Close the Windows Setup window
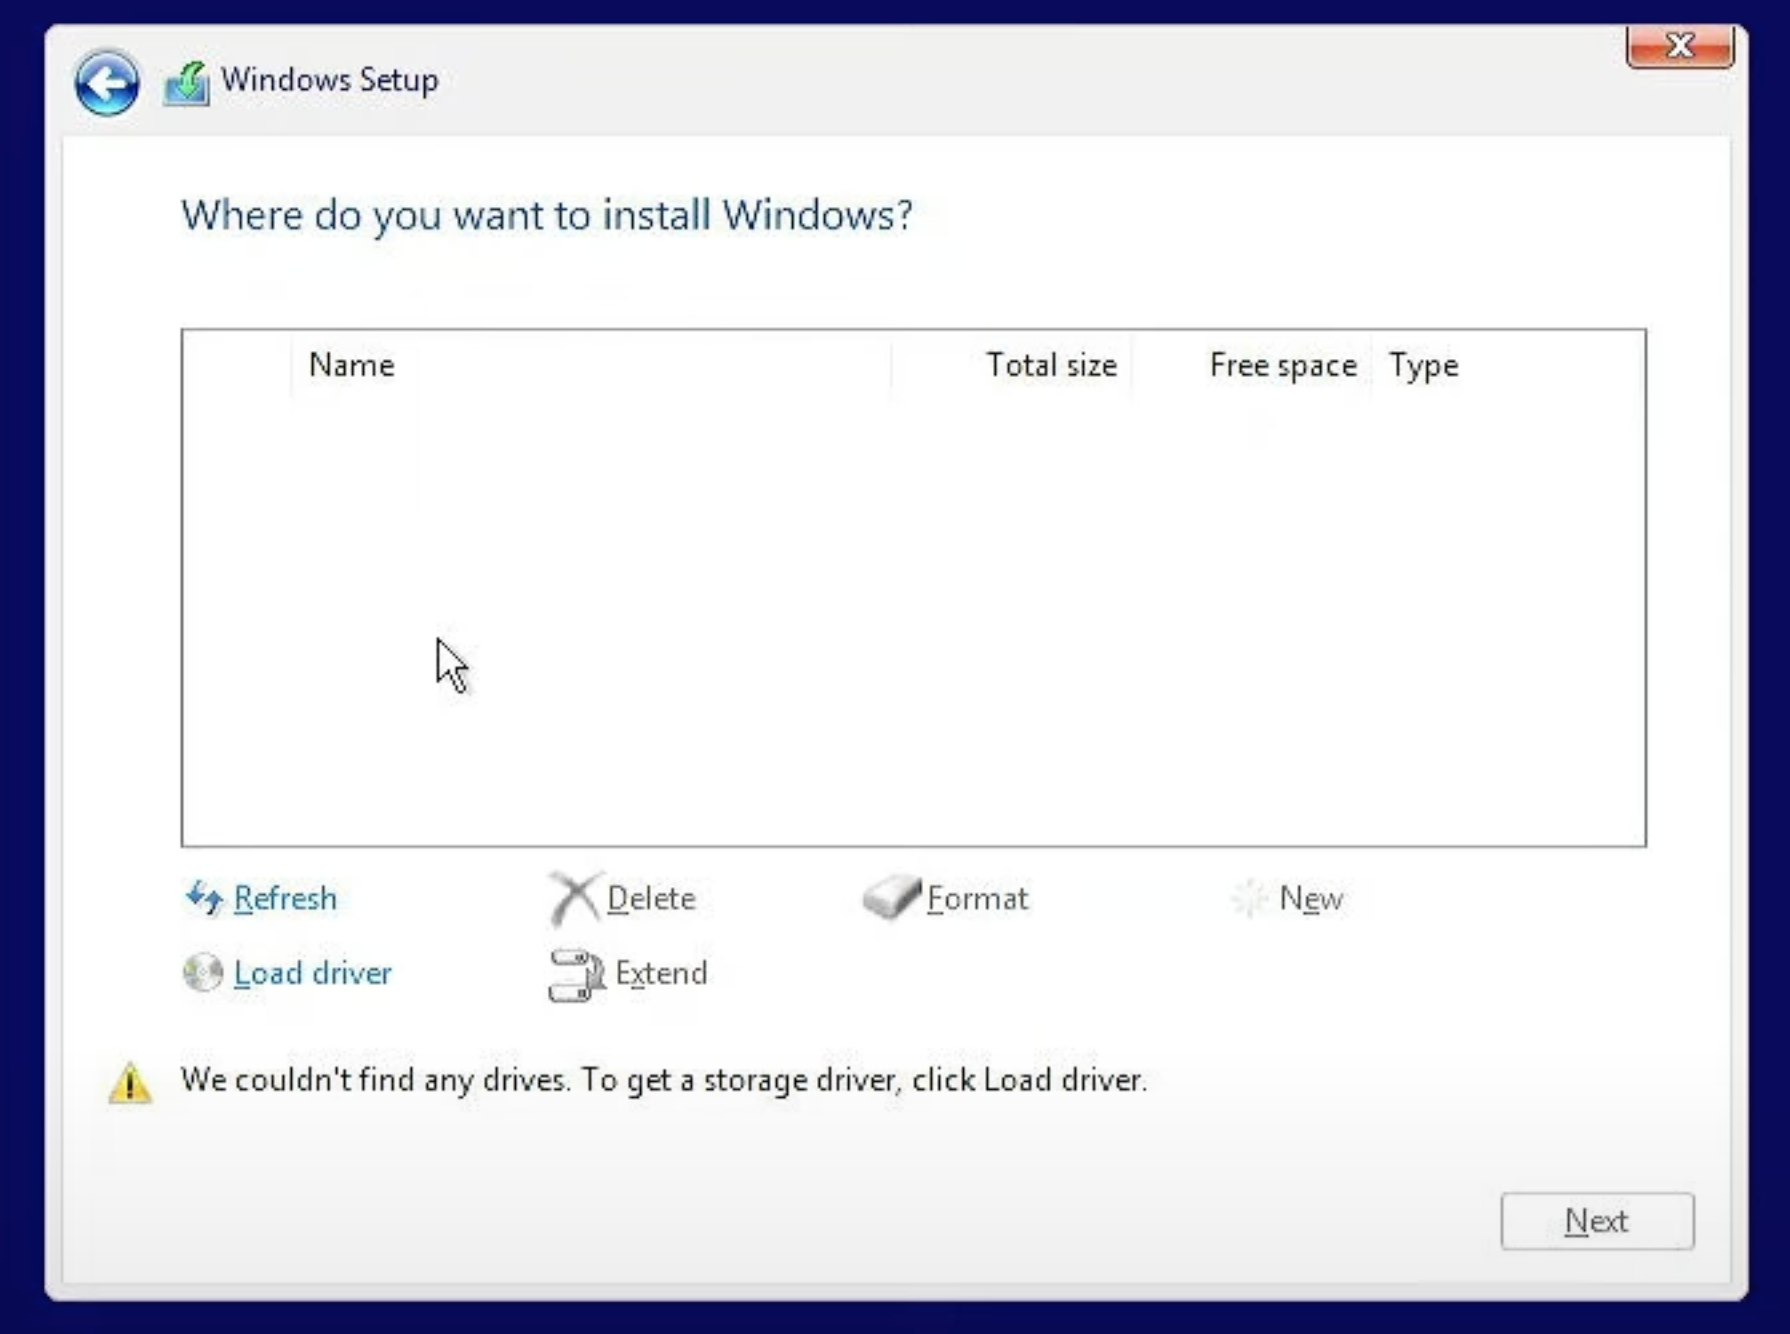The height and width of the screenshot is (1334, 1790). click(x=1680, y=46)
